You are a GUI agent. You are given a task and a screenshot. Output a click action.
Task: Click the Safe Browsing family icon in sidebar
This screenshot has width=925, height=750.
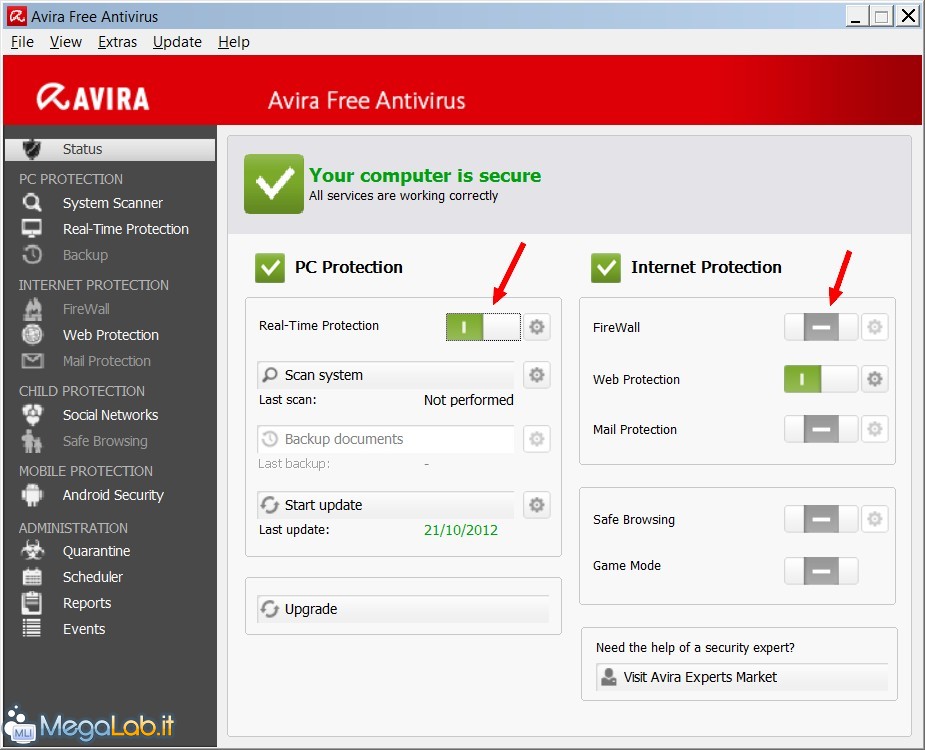click(x=31, y=441)
